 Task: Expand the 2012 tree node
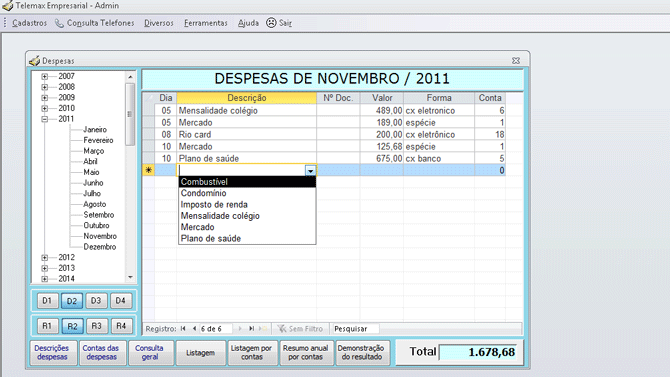coord(44,258)
